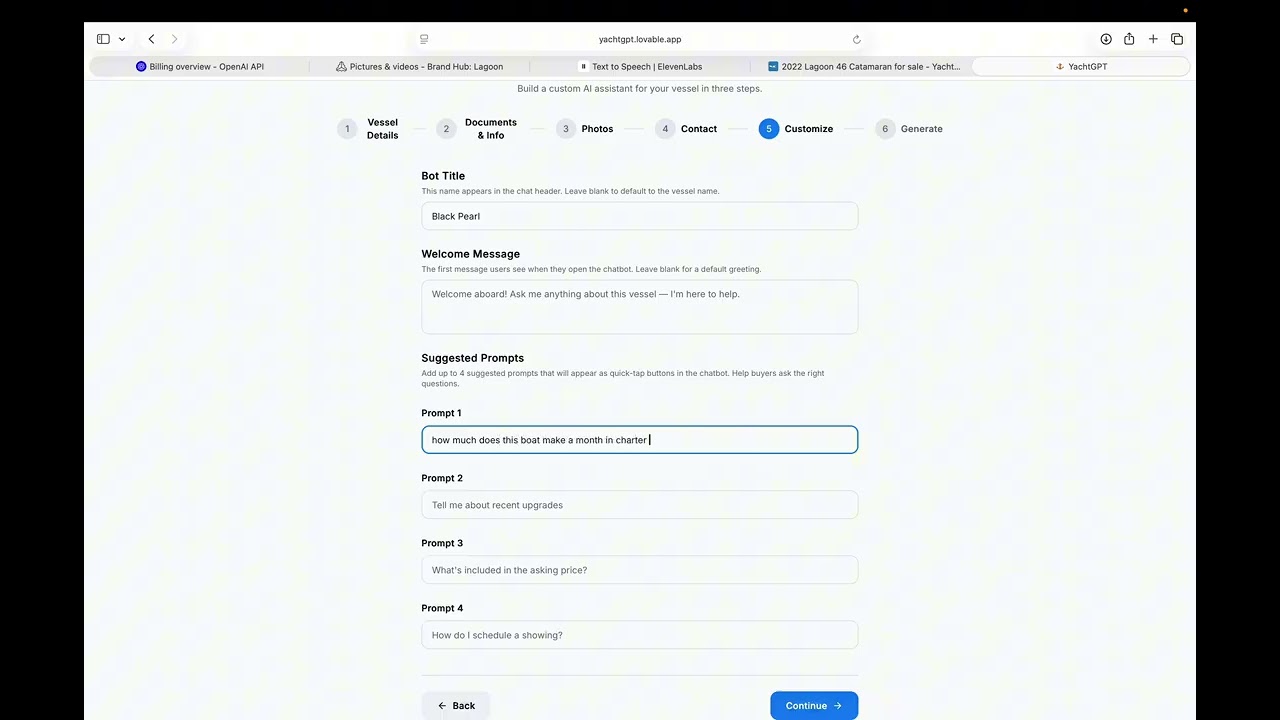
Task: Click the Share icon in Safari toolbar
Action: click(x=1129, y=39)
